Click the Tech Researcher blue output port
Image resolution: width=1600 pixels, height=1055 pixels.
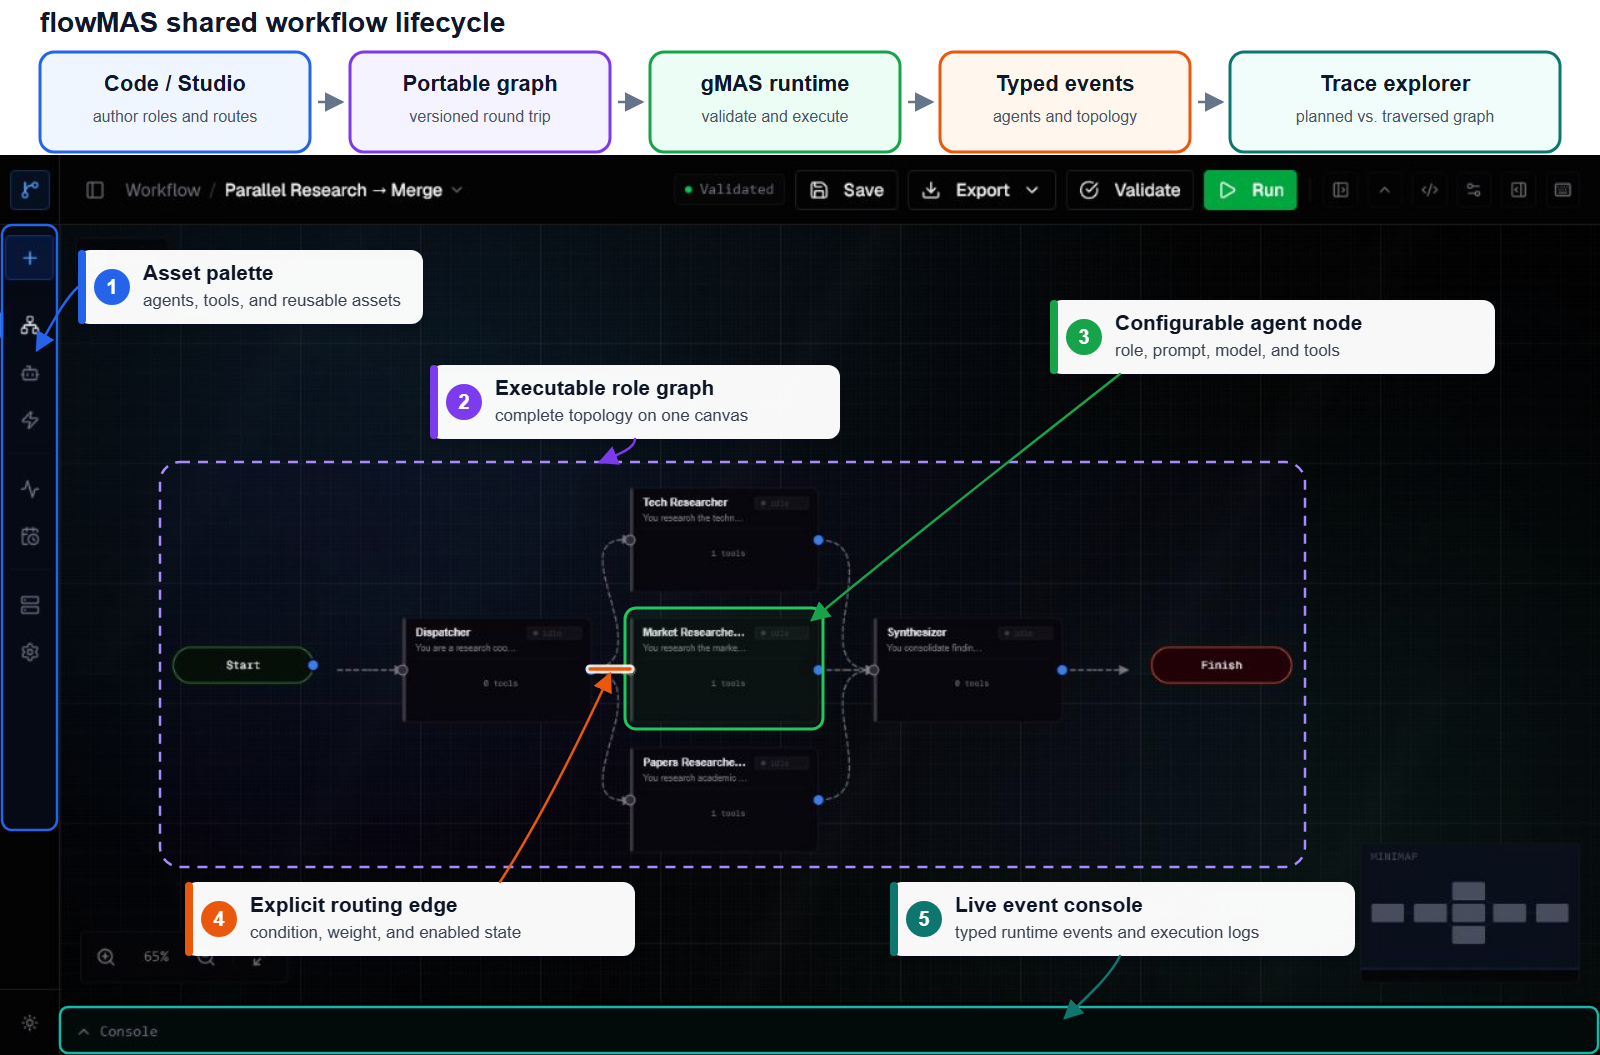click(818, 540)
